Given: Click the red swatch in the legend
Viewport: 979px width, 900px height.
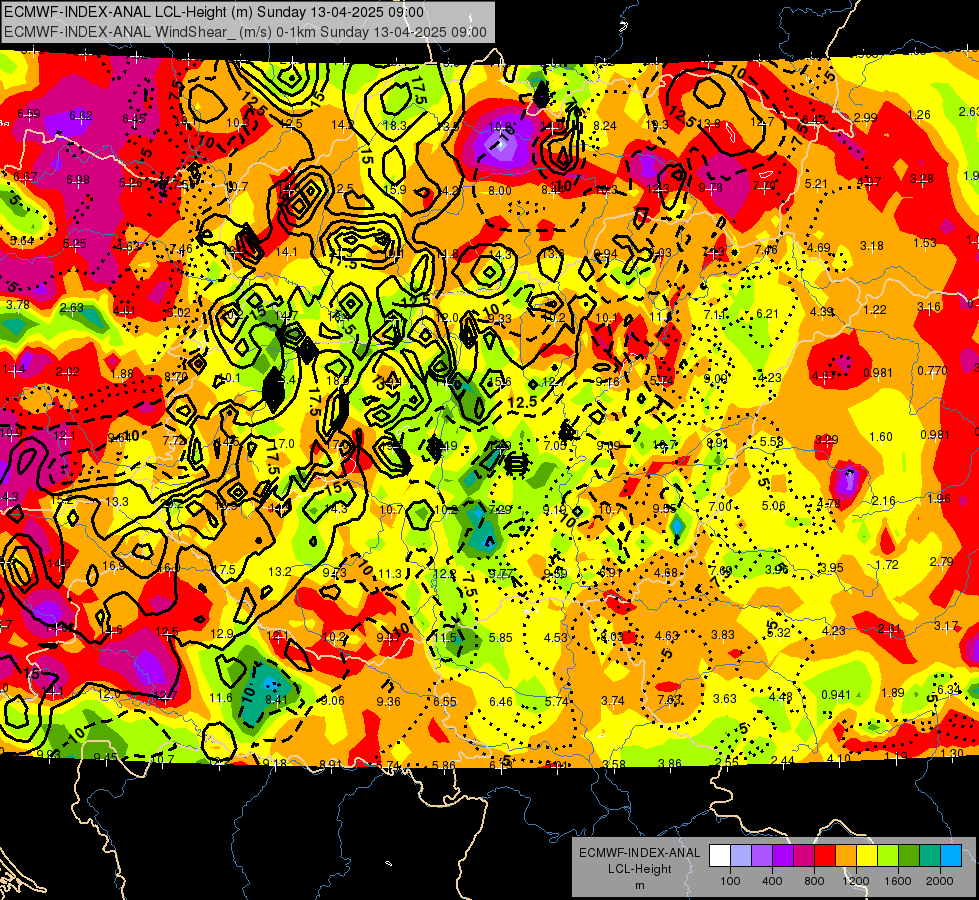Looking at the screenshot, I should click(825, 856).
